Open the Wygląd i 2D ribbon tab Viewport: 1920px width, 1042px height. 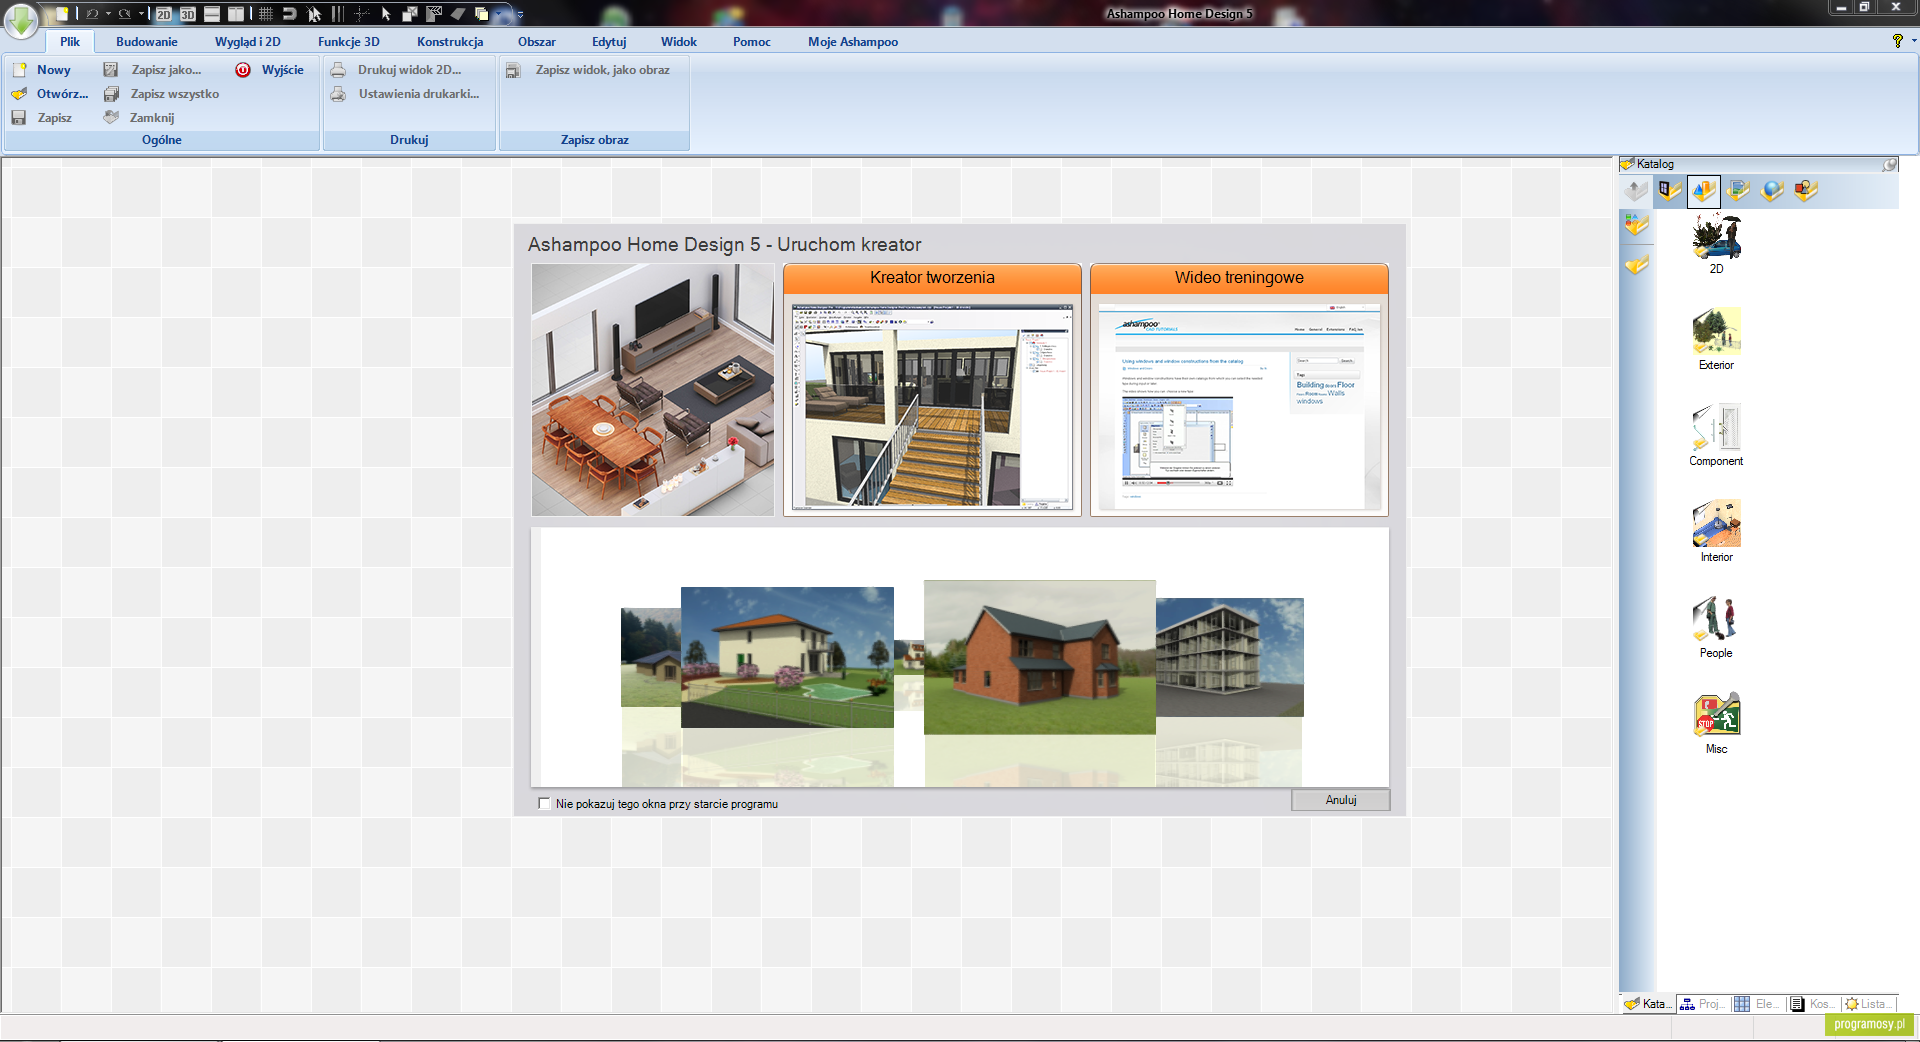pyautogui.click(x=248, y=42)
